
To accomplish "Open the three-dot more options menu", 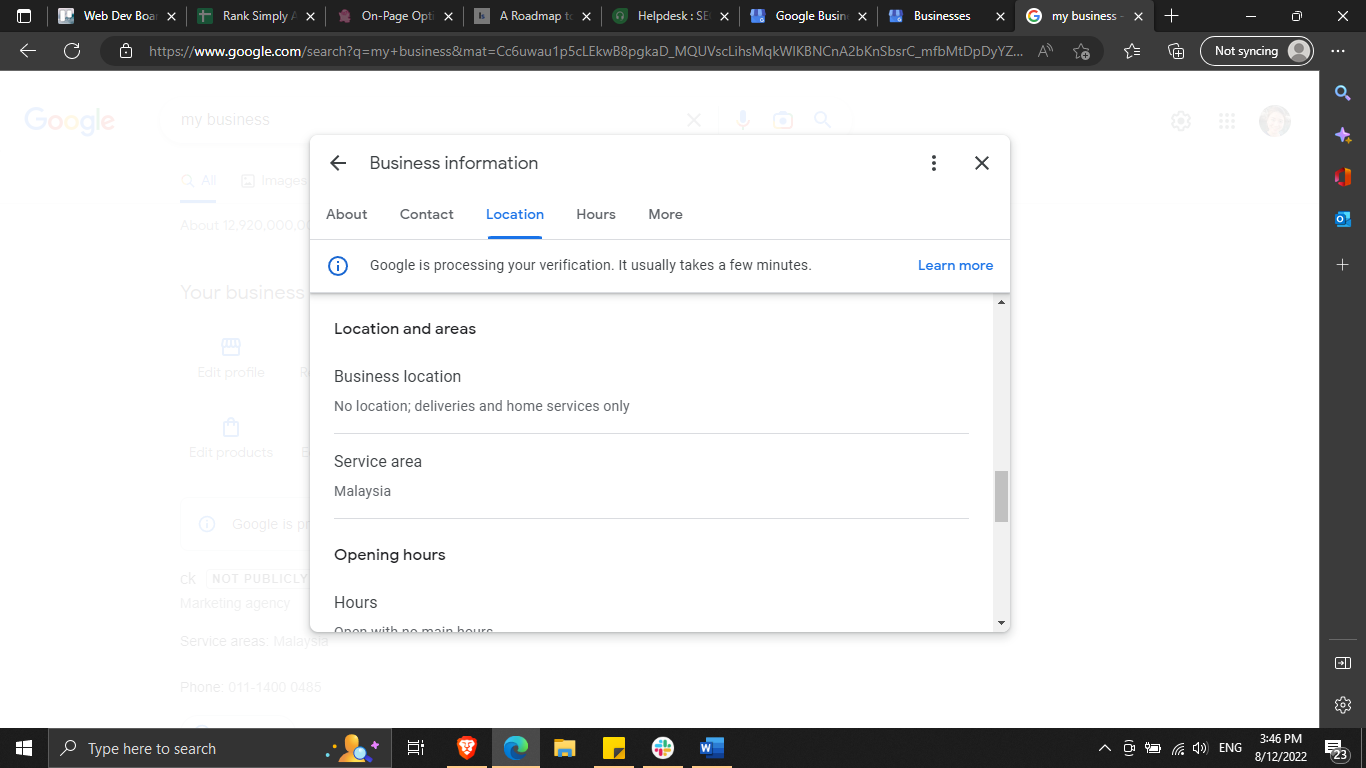I will [x=933, y=163].
